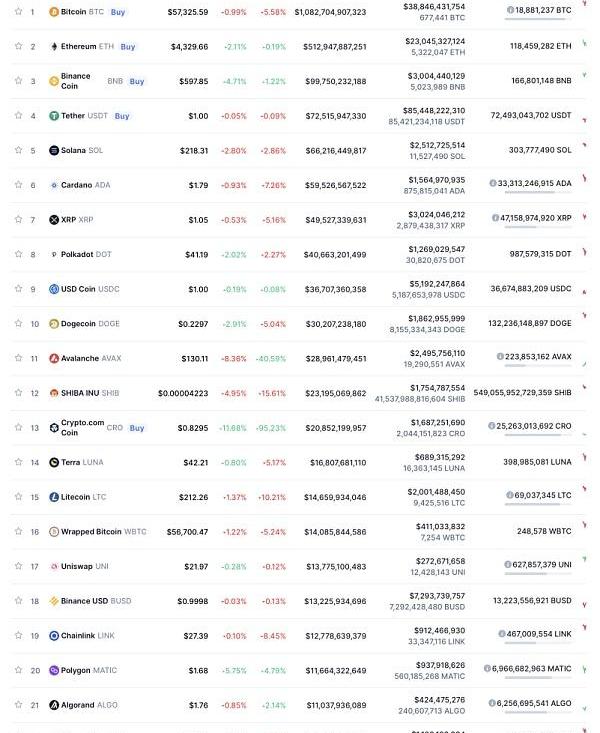Open the Algorand coin page link
The width and height of the screenshot is (600, 733).
78,705
